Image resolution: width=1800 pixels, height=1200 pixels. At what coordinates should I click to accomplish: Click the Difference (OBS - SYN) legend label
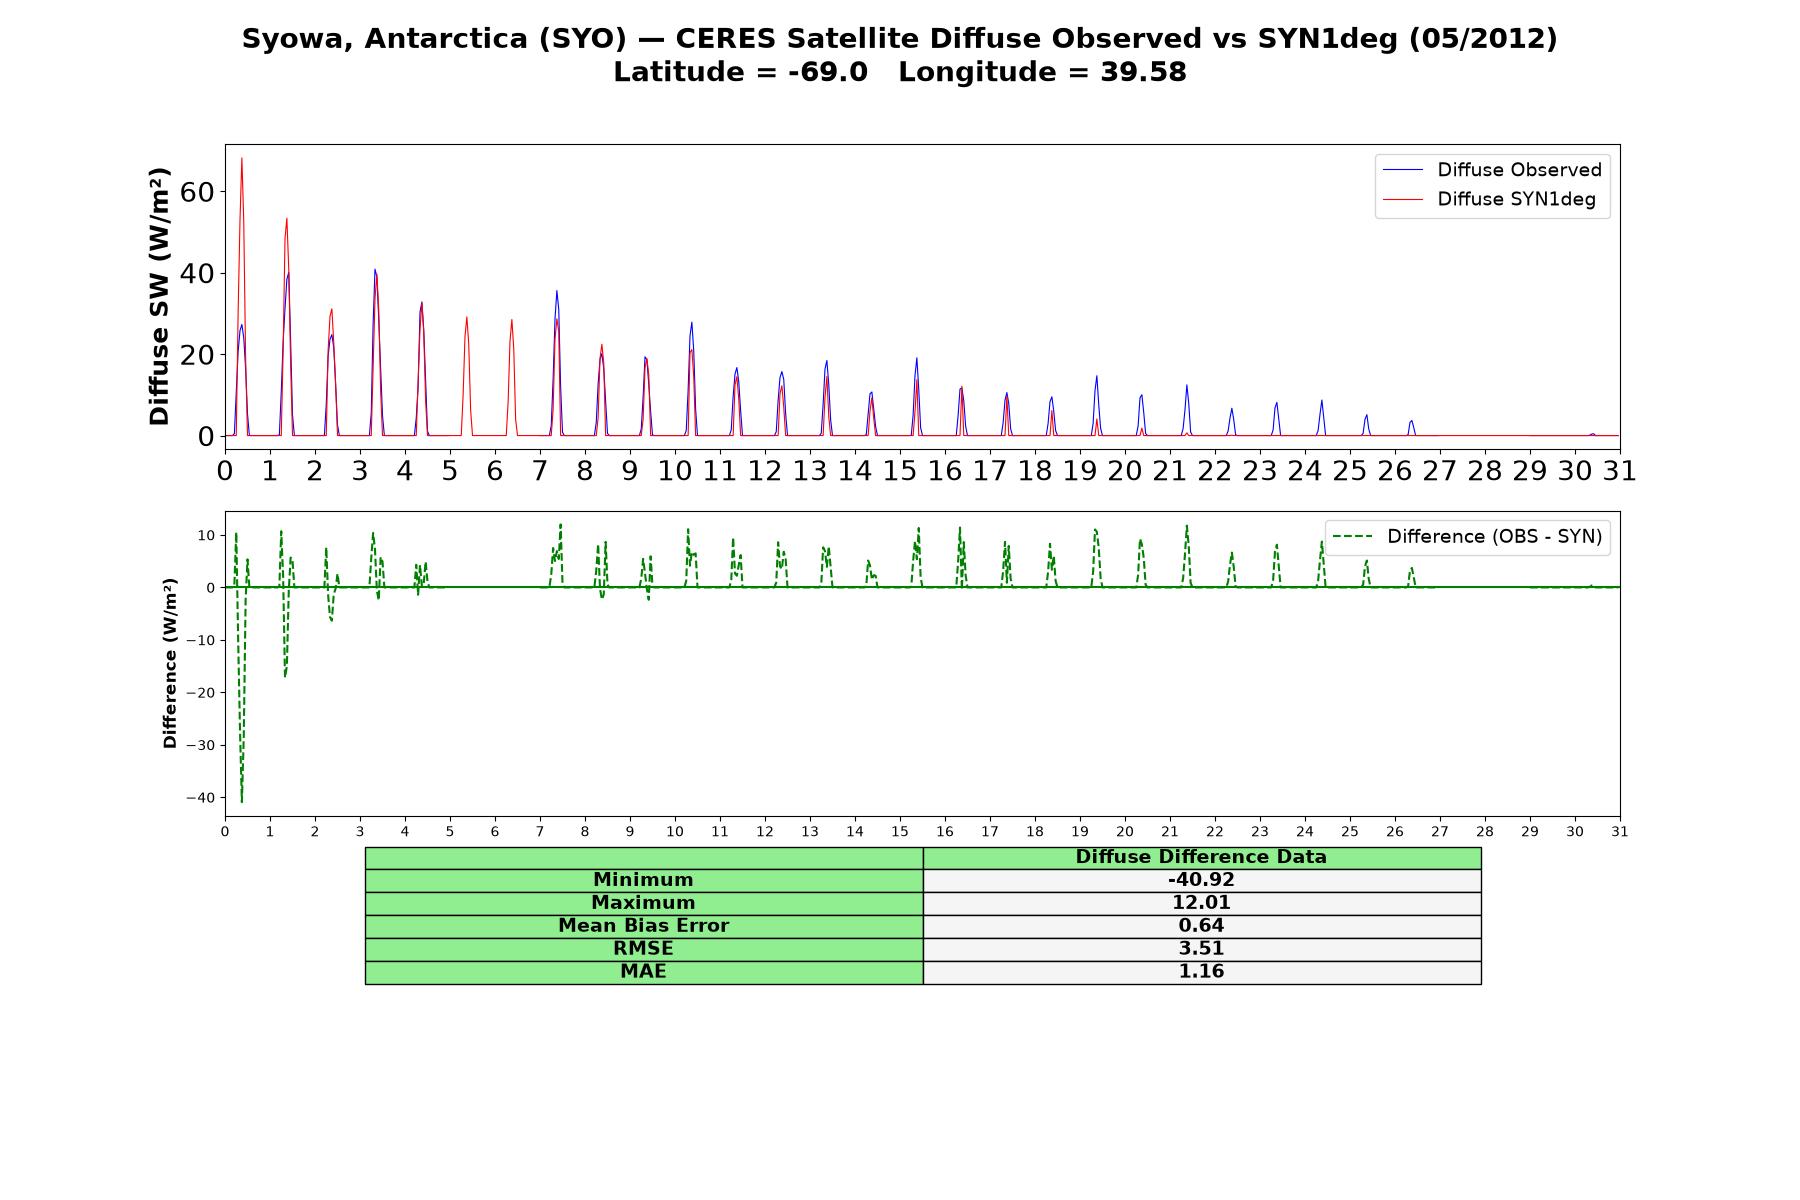[x=1494, y=537]
